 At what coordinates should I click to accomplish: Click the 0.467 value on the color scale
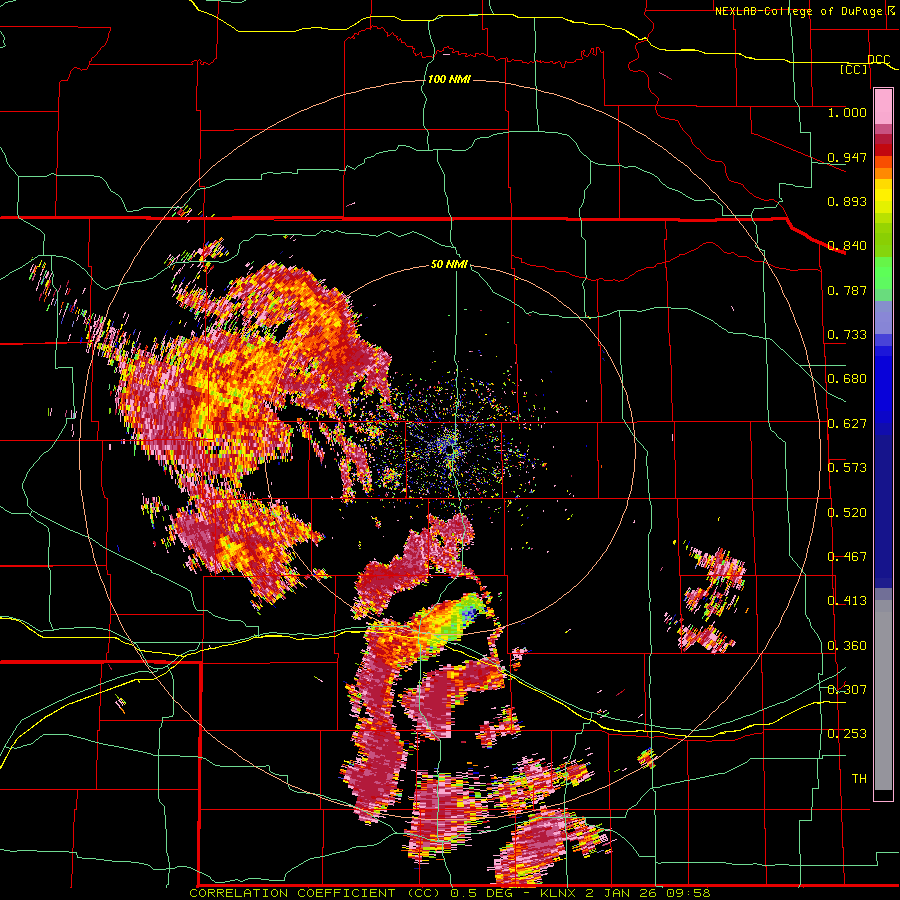(x=847, y=557)
